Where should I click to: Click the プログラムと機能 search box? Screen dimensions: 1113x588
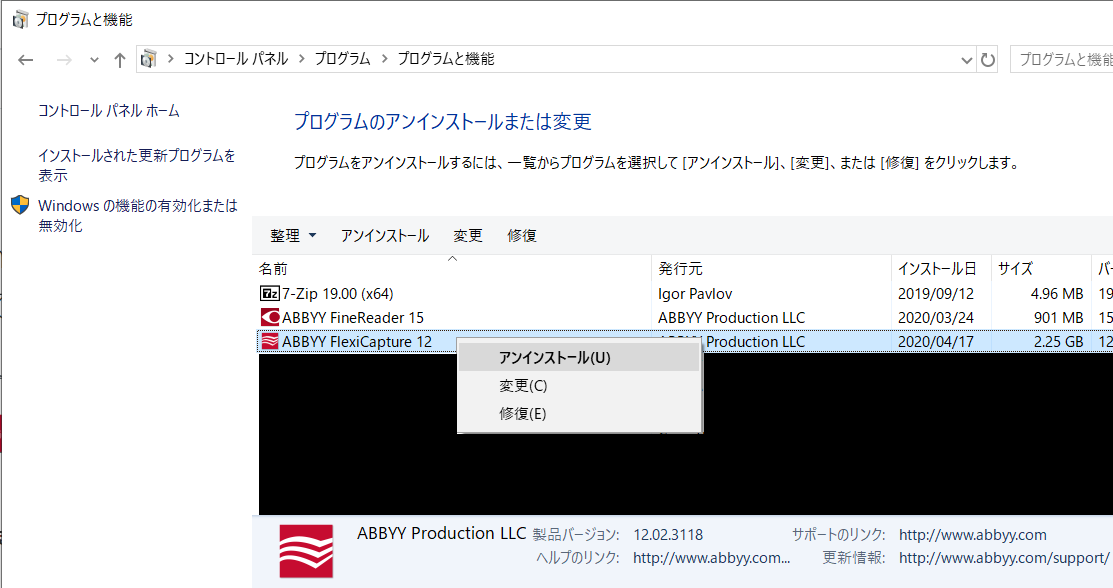[1062, 60]
